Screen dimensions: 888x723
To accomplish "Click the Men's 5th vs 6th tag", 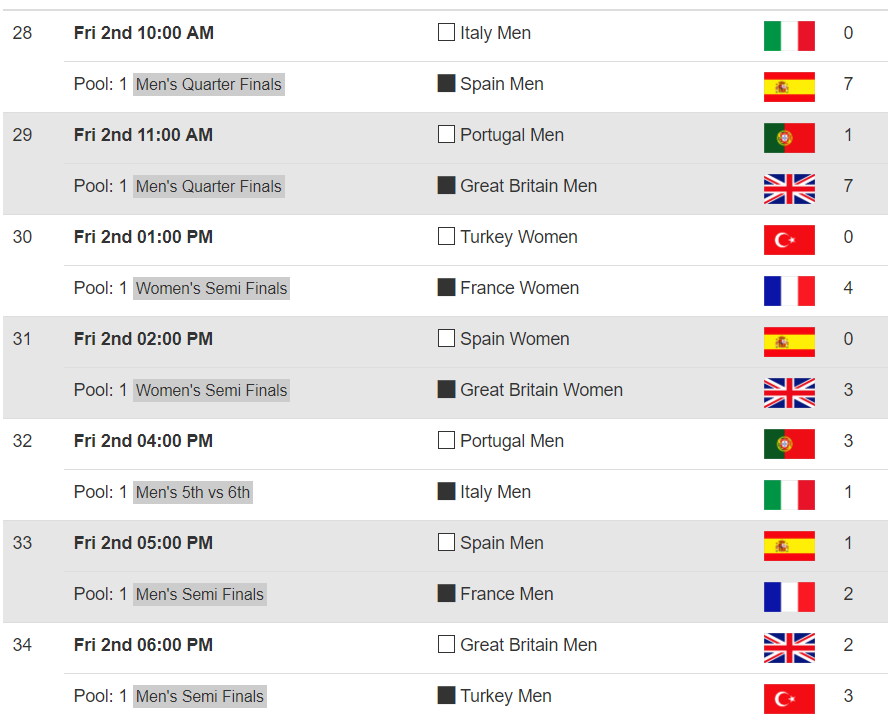I will [193, 492].
